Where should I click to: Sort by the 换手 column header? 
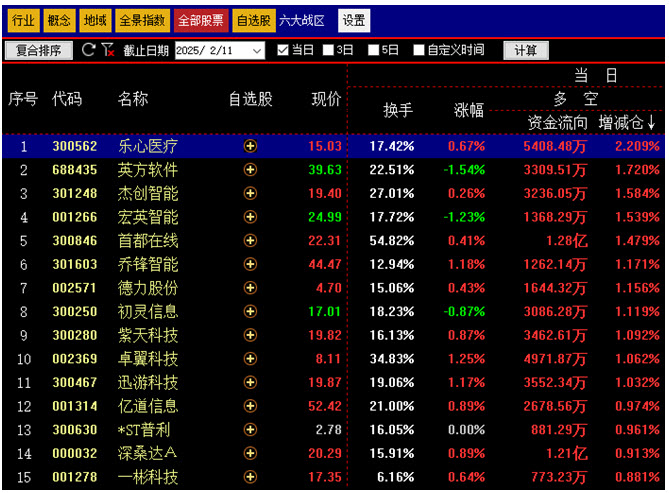pyautogui.click(x=398, y=111)
